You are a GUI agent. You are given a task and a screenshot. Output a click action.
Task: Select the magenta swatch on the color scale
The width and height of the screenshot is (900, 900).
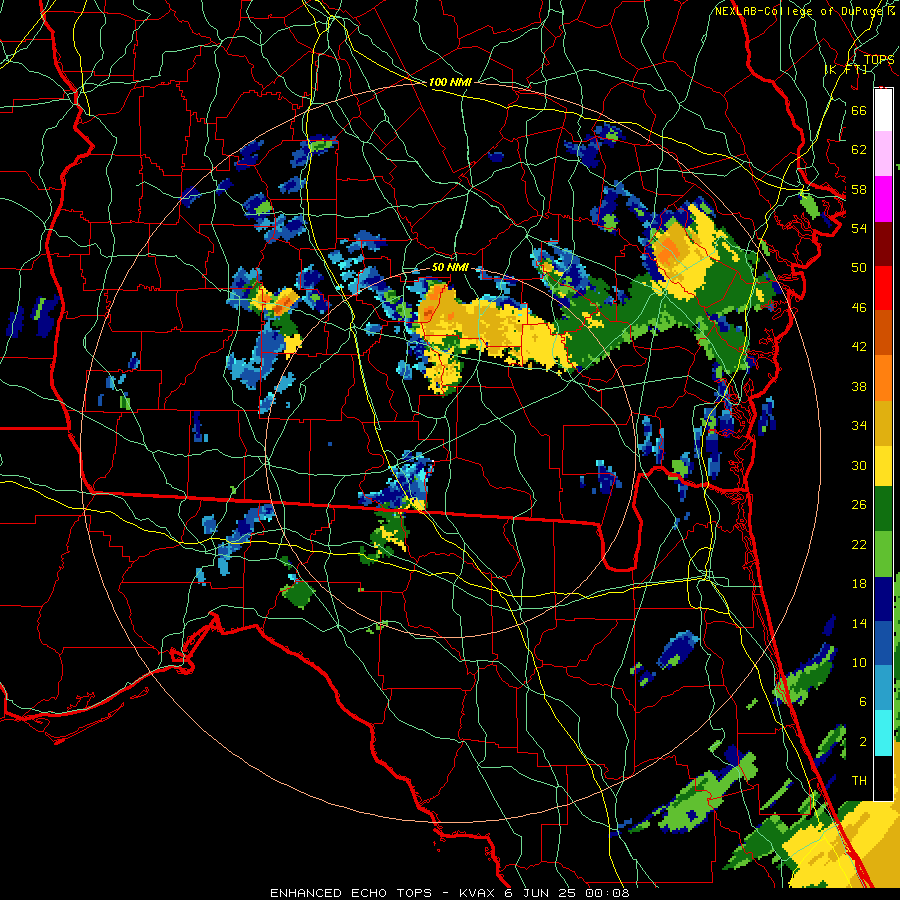pyautogui.click(x=883, y=198)
